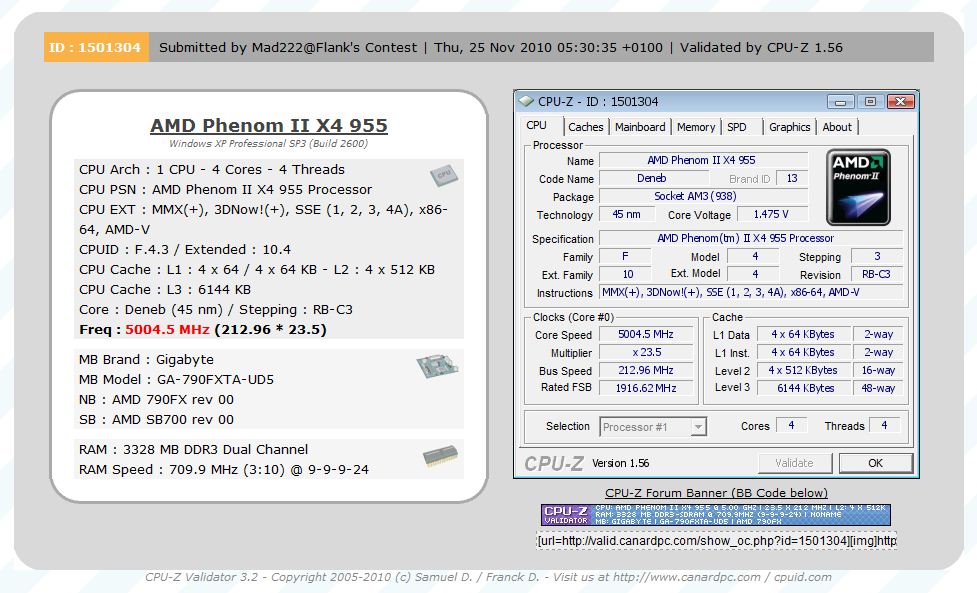The image size is (977, 593).
Task: Switch to the Mainboard tab
Action: click(x=640, y=127)
